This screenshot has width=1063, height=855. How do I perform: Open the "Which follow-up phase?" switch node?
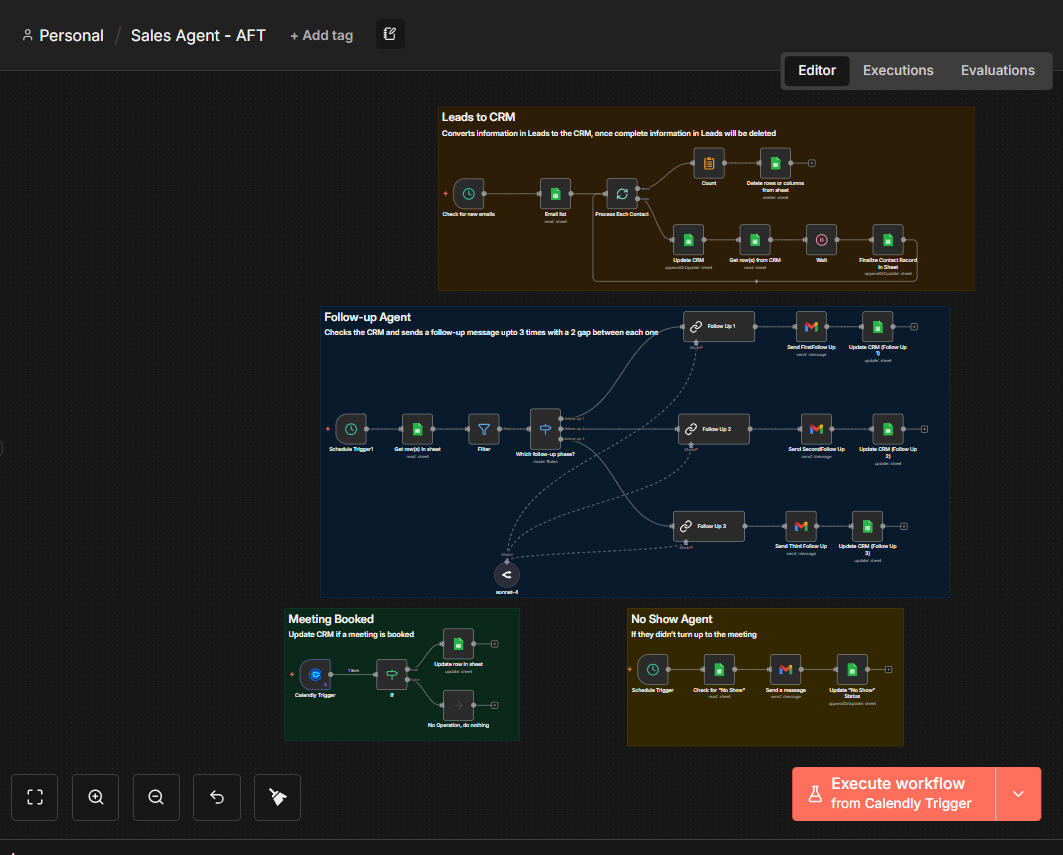click(x=544, y=428)
